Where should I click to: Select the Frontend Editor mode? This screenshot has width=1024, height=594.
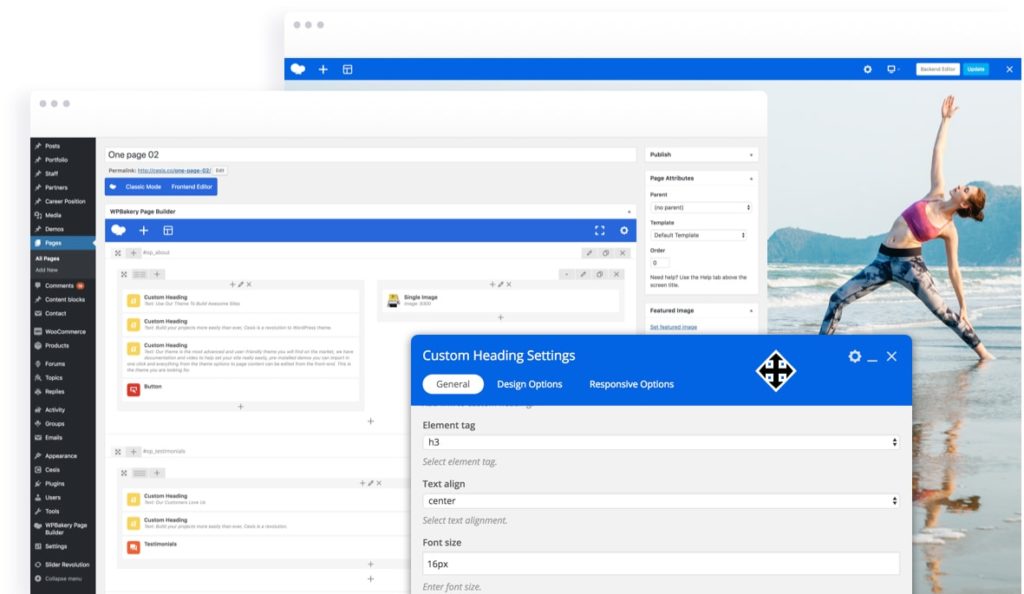[192, 186]
